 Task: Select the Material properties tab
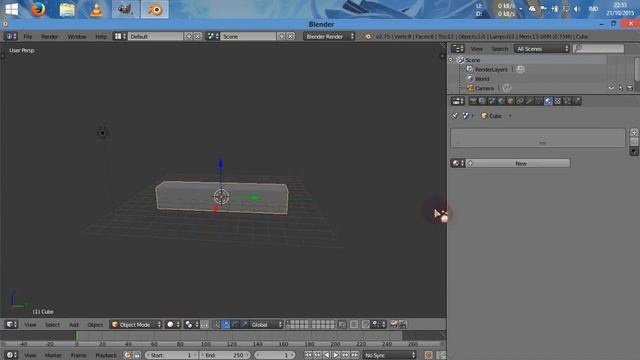pyautogui.click(x=548, y=101)
